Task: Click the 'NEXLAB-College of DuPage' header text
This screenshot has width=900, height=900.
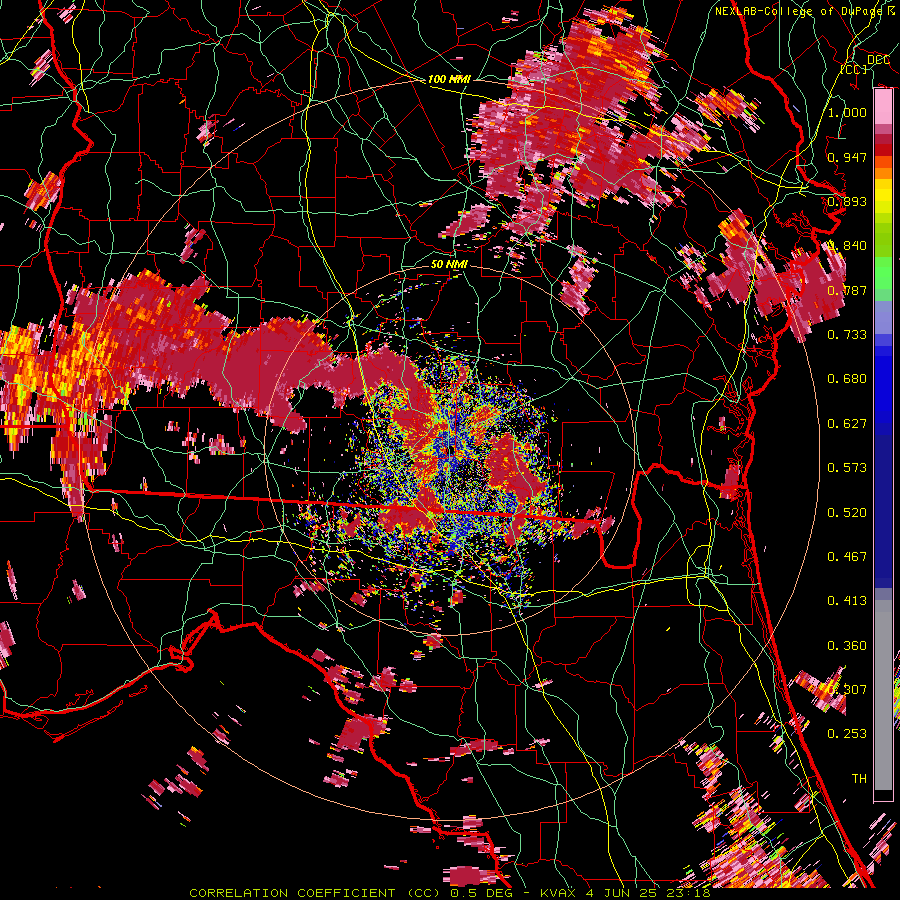Action: 799,11
